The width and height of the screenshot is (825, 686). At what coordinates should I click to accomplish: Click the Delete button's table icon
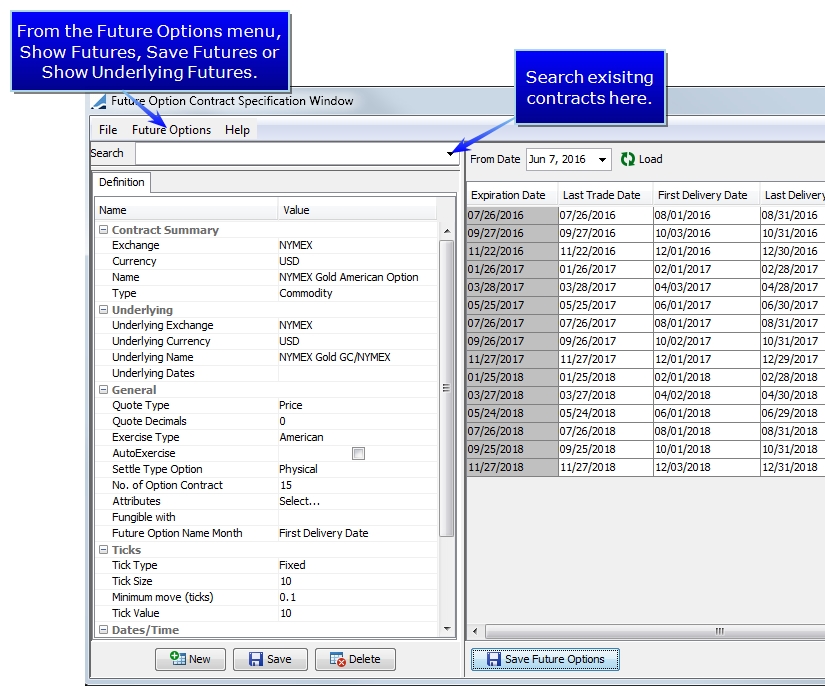point(337,659)
